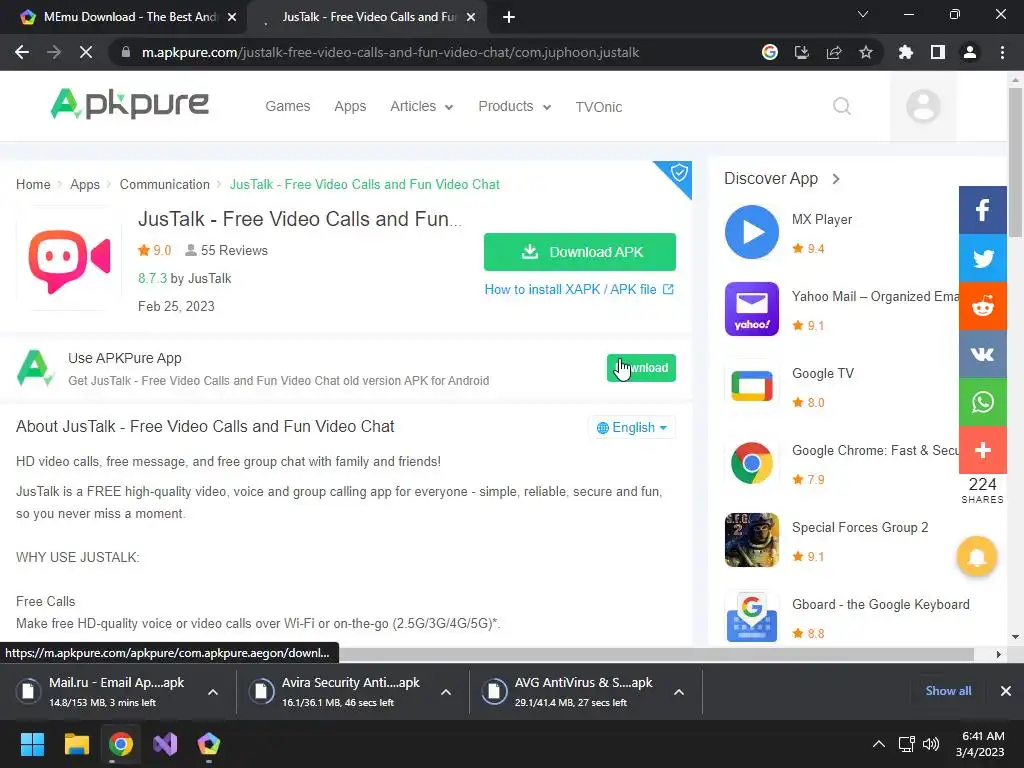Click the install app icon in address bar
1024x768 pixels.
click(x=801, y=52)
